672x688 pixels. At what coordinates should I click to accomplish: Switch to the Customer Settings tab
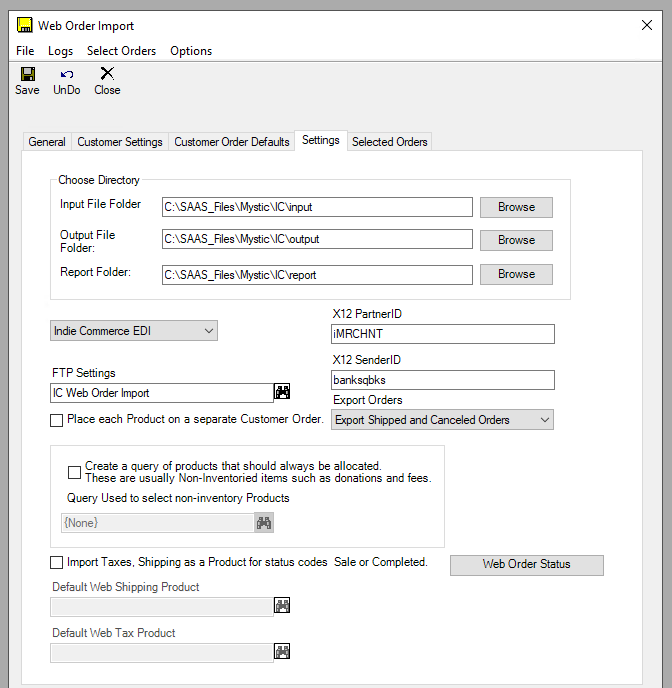pyautogui.click(x=120, y=142)
